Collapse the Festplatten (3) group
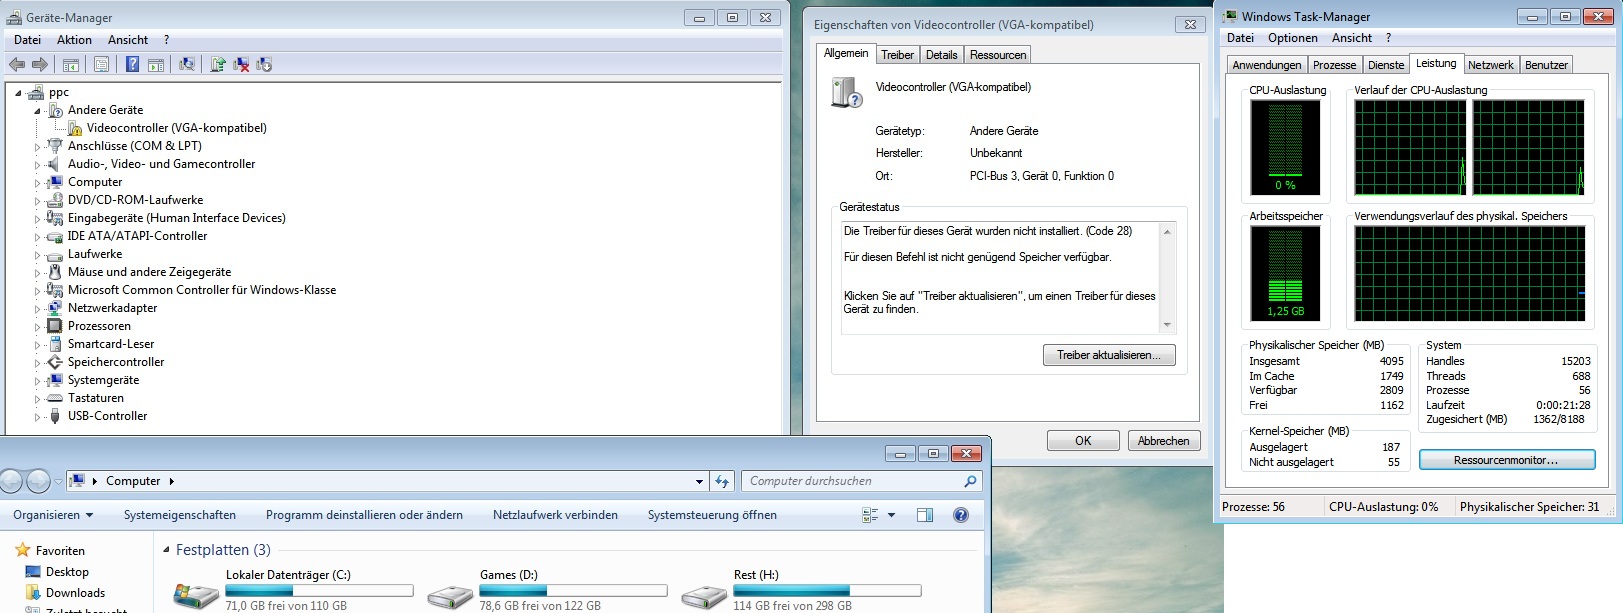 pyautogui.click(x=166, y=550)
